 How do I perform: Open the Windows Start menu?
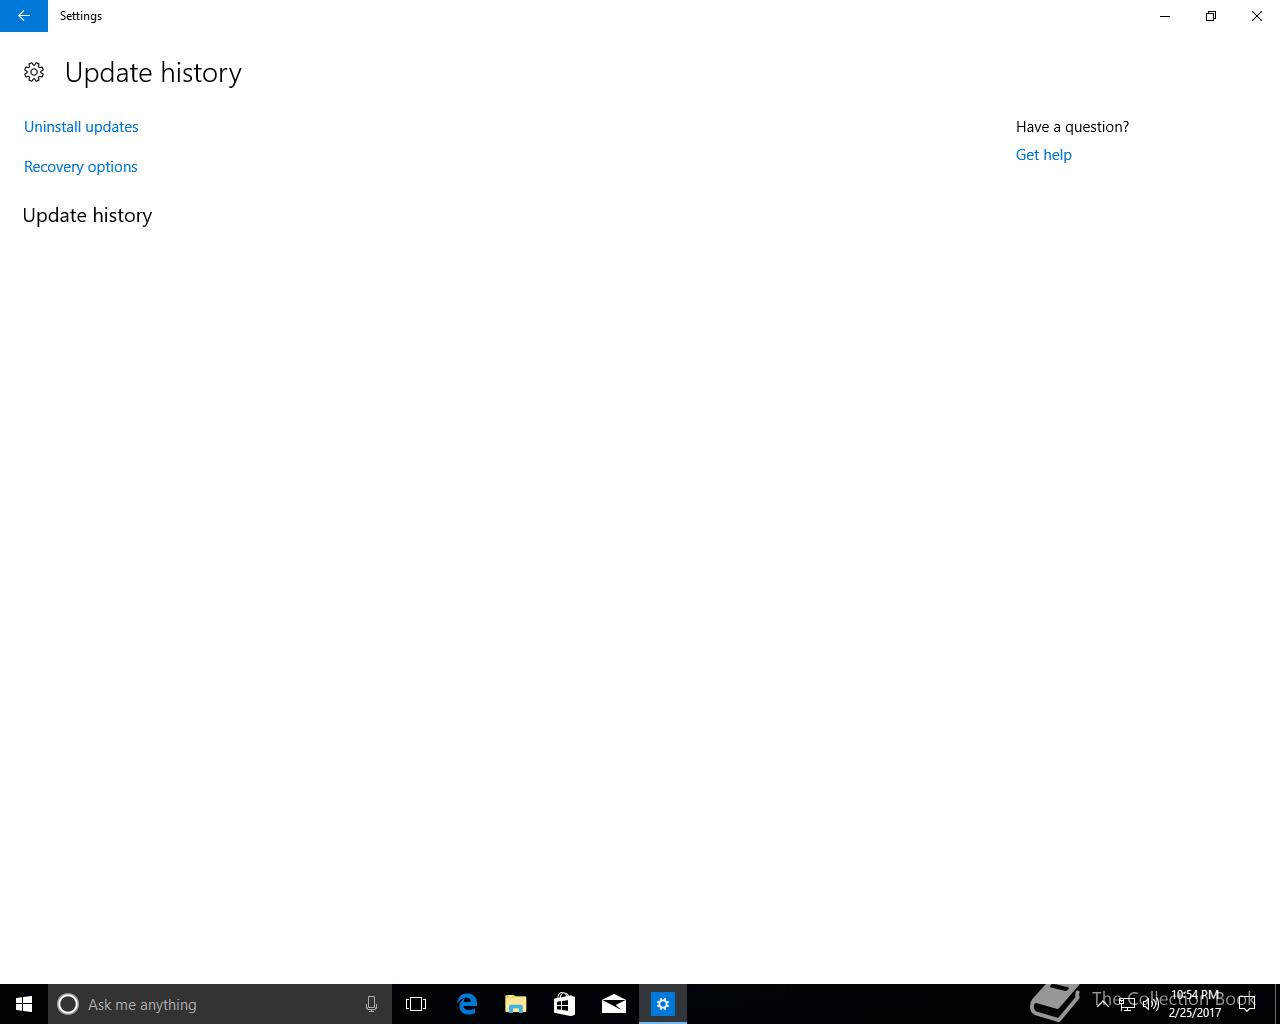point(24,1004)
